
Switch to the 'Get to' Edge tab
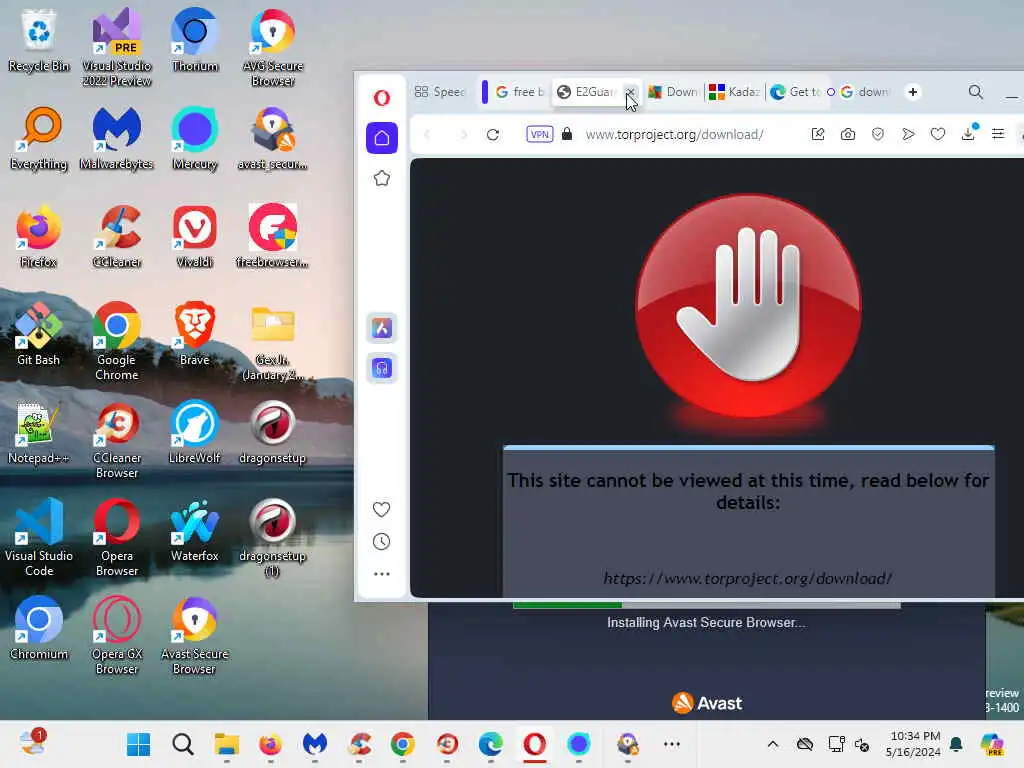pos(795,92)
